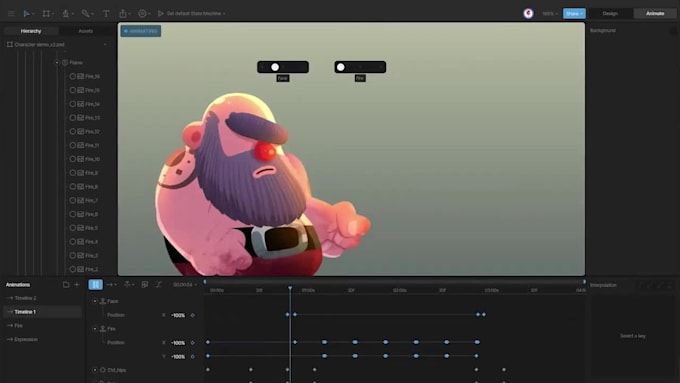The width and height of the screenshot is (680, 383).
Task: Click the ANIMATING status badge
Action: [141, 31]
